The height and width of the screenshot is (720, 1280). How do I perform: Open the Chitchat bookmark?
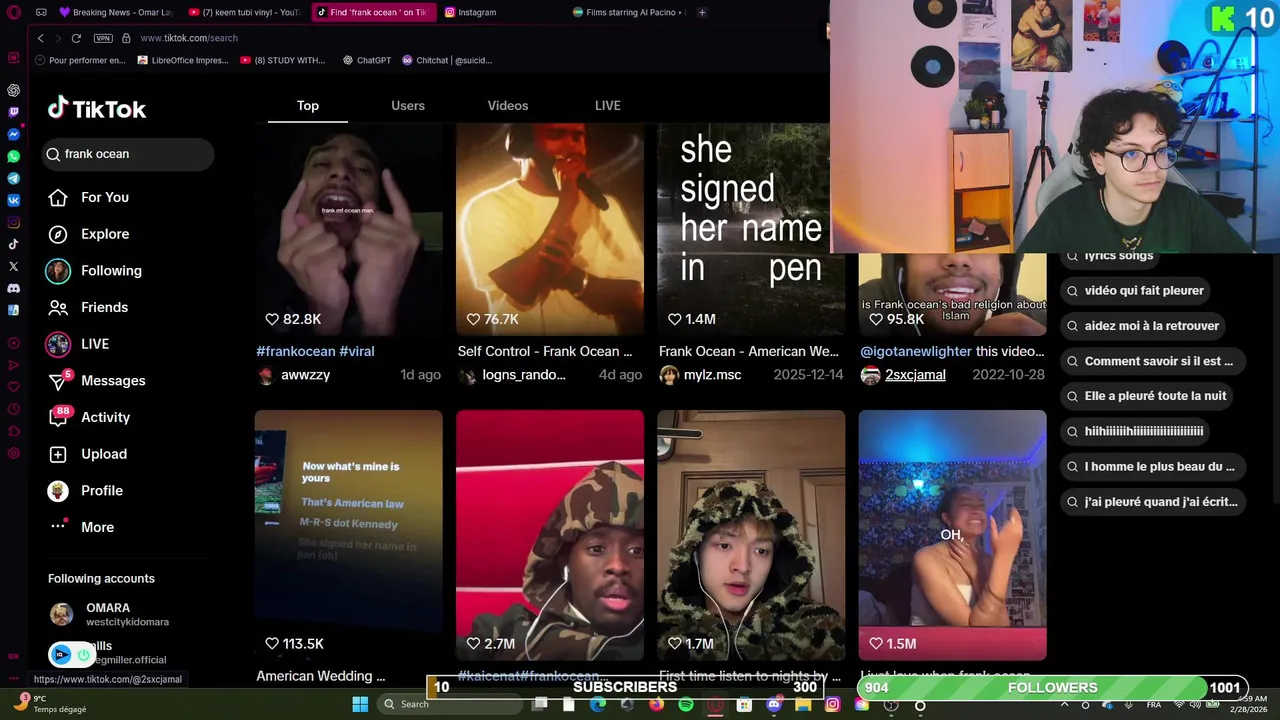[x=447, y=60]
